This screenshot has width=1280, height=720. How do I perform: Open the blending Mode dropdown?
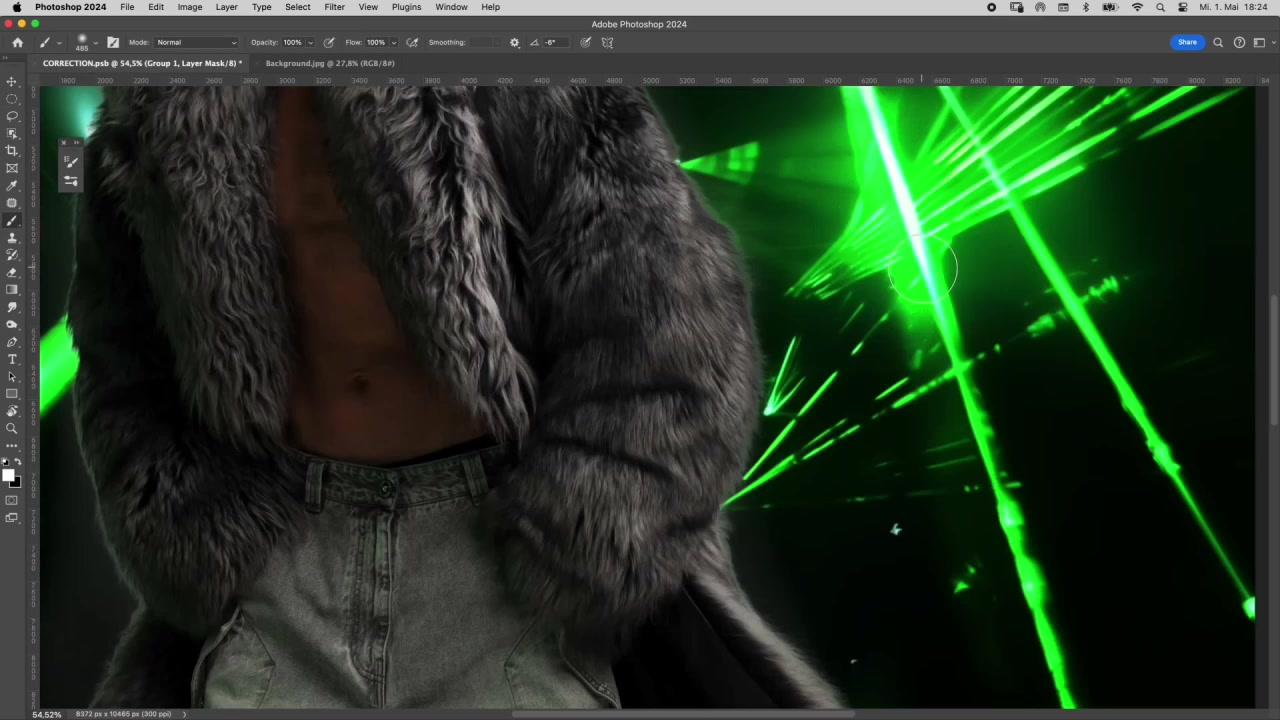coord(196,43)
